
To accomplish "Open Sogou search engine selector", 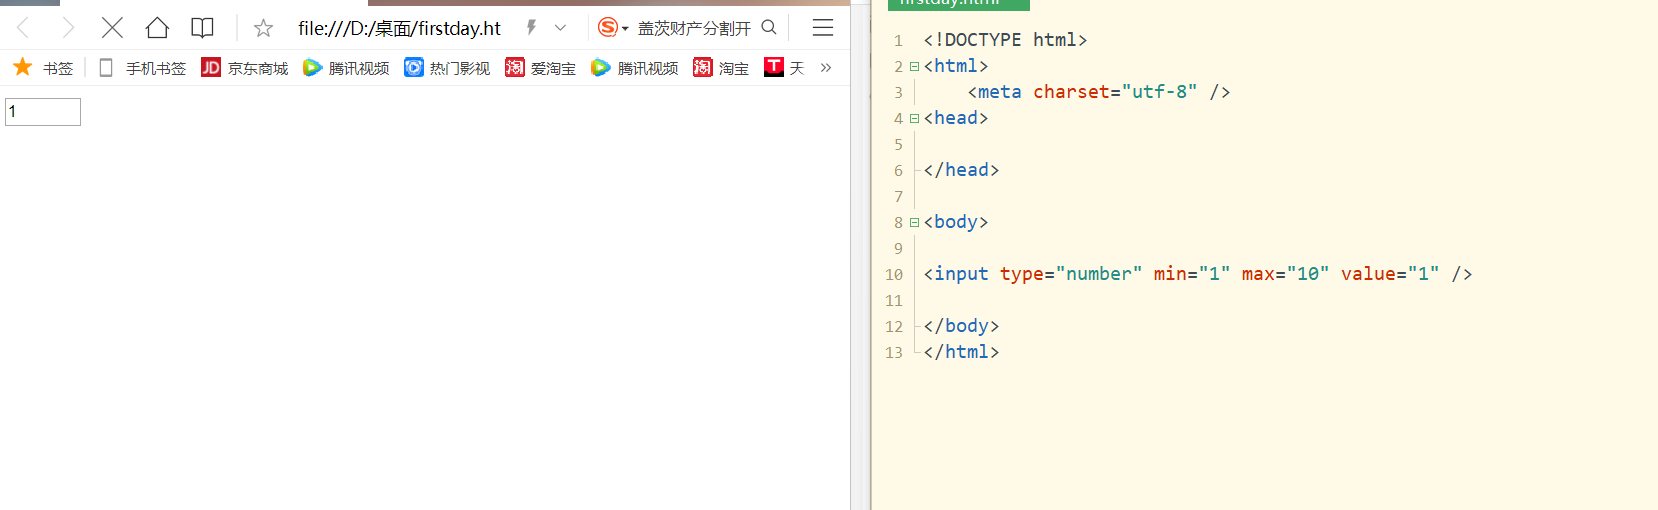I will [612, 28].
